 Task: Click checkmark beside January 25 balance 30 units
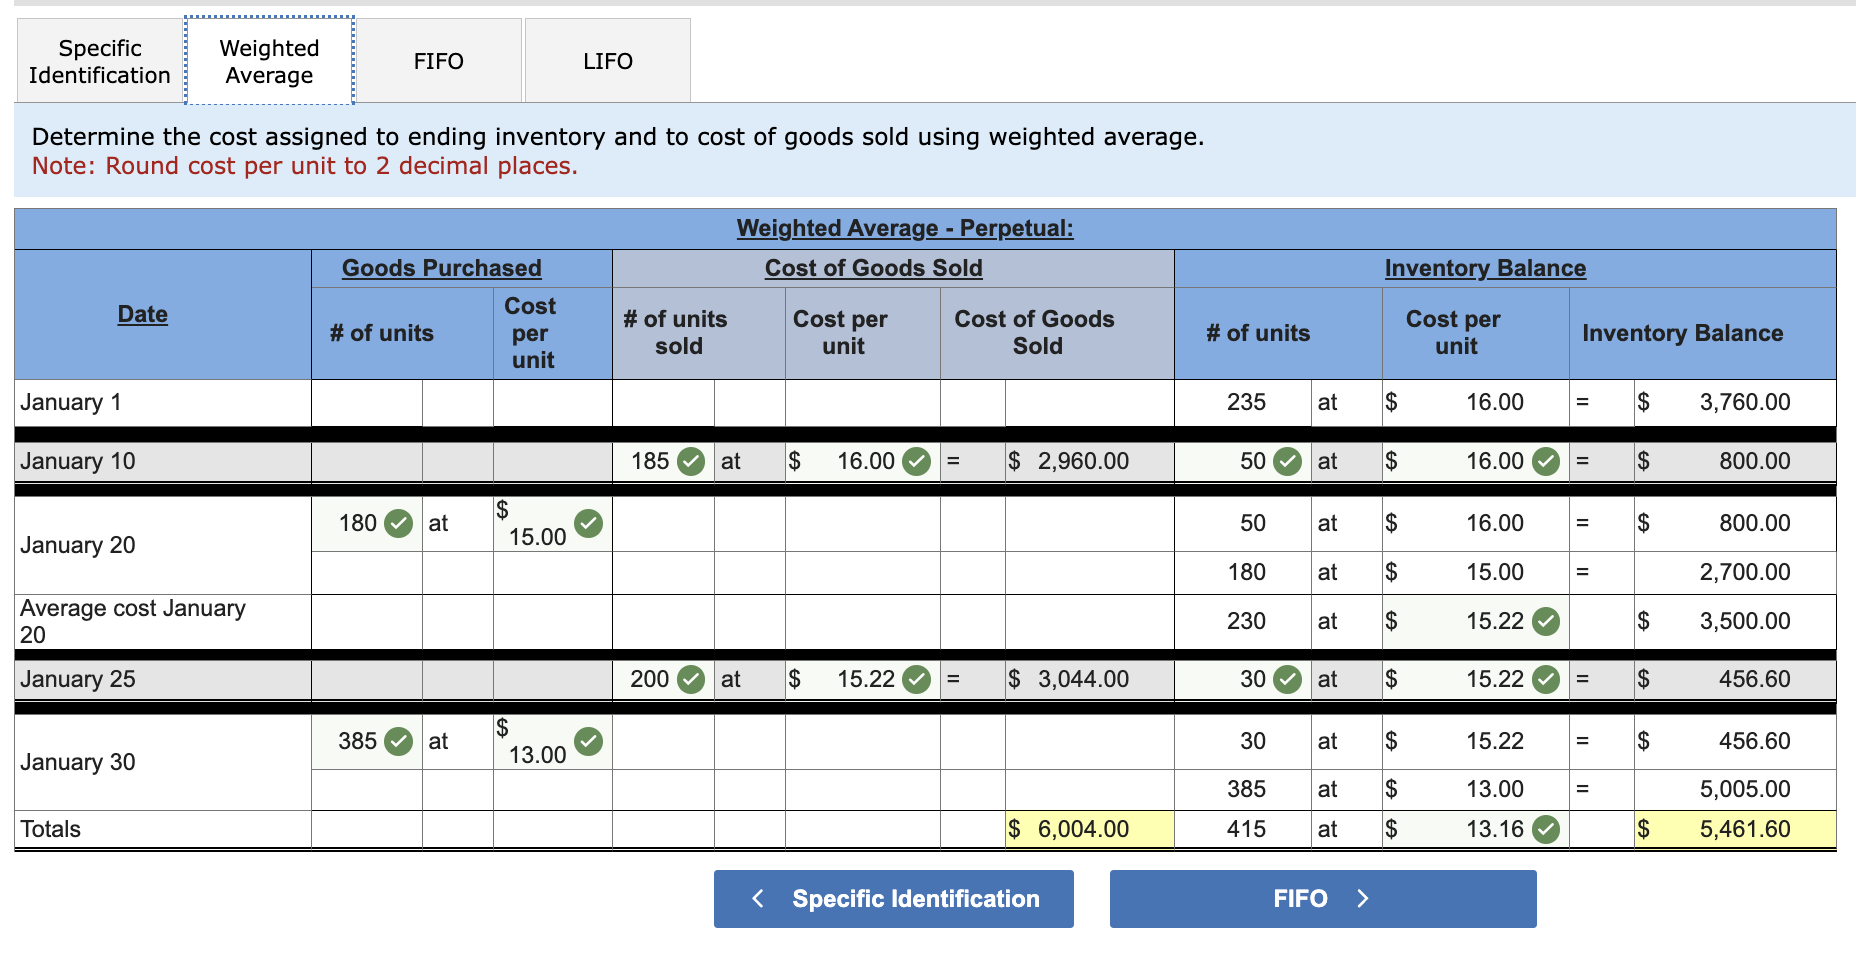click(x=1287, y=679)
